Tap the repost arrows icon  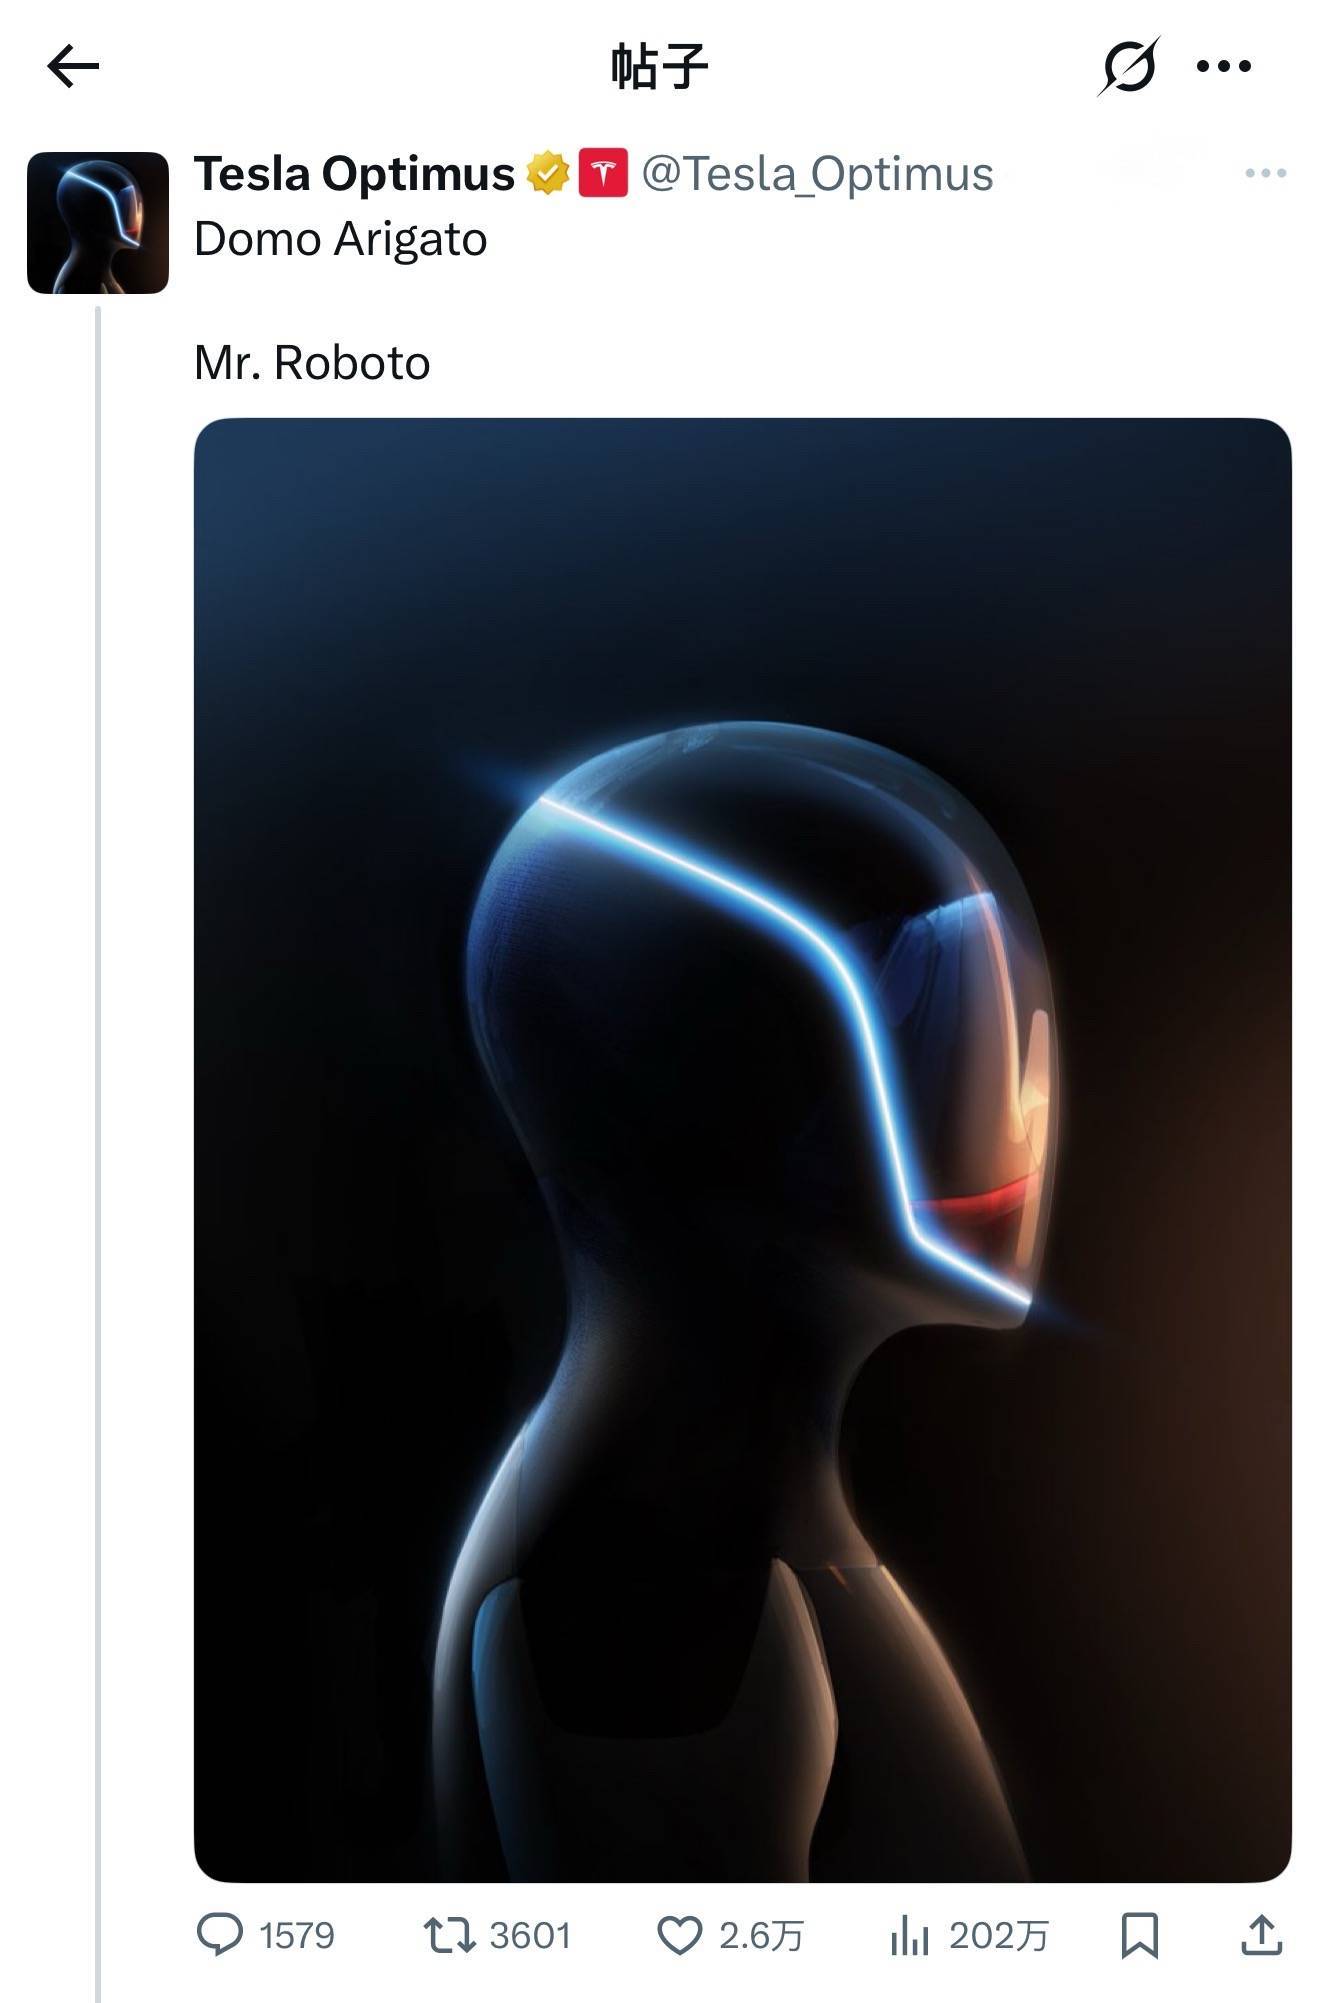[x=450, y=1935]
